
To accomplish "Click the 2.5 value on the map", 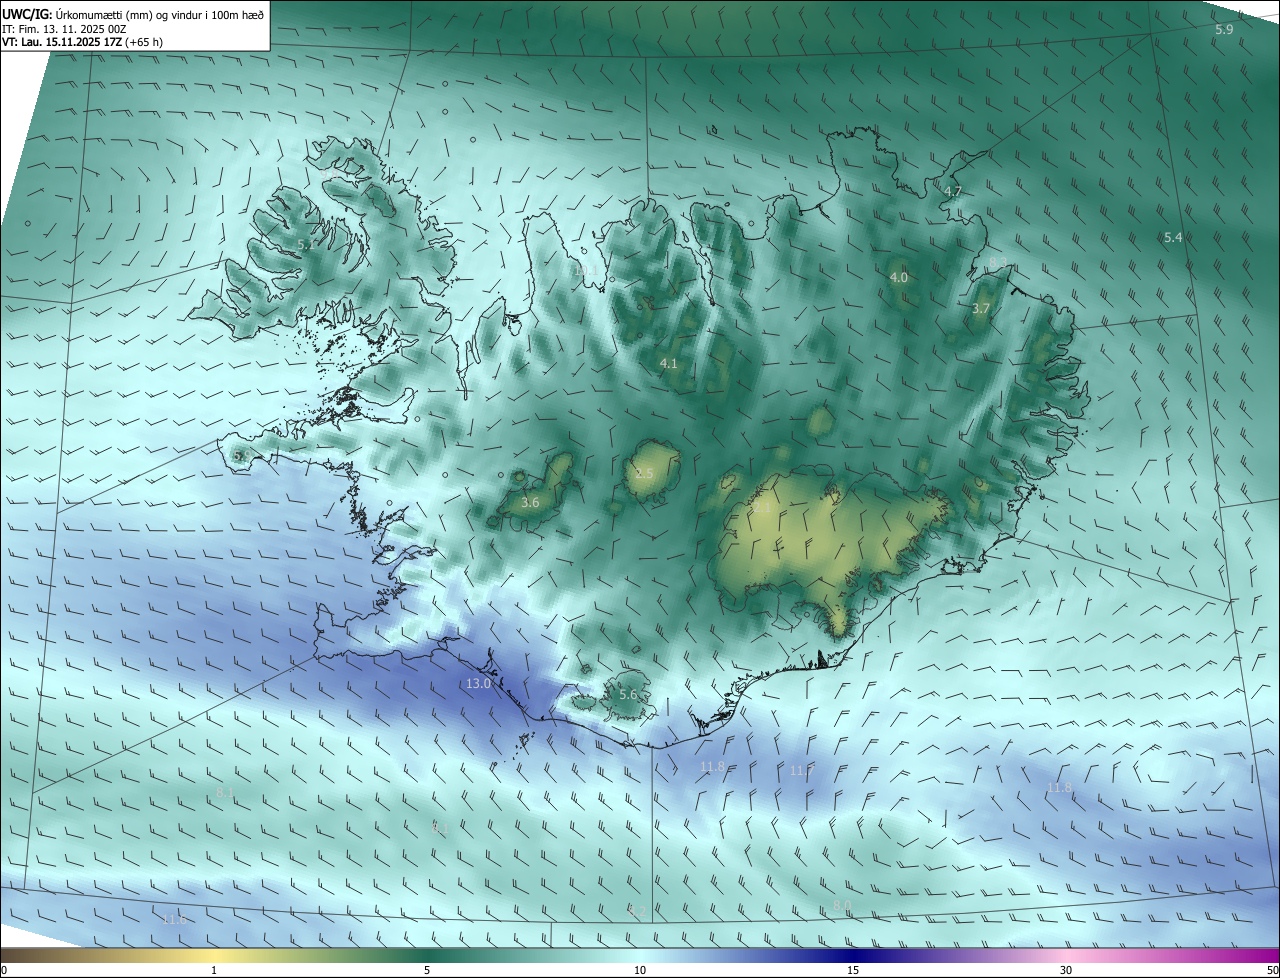I will point(644,473).
